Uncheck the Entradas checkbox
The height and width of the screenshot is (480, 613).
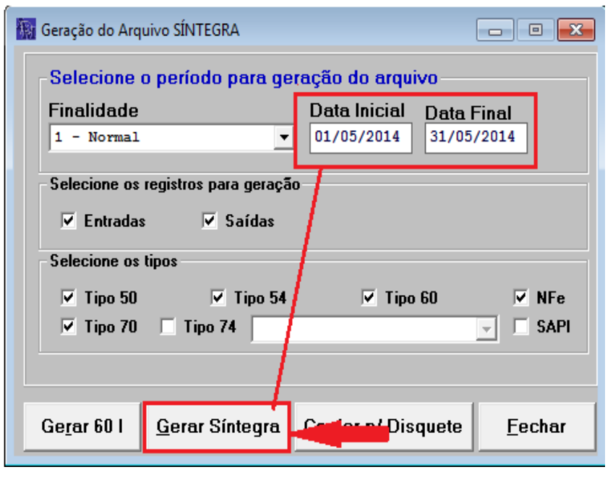(69, 221)
